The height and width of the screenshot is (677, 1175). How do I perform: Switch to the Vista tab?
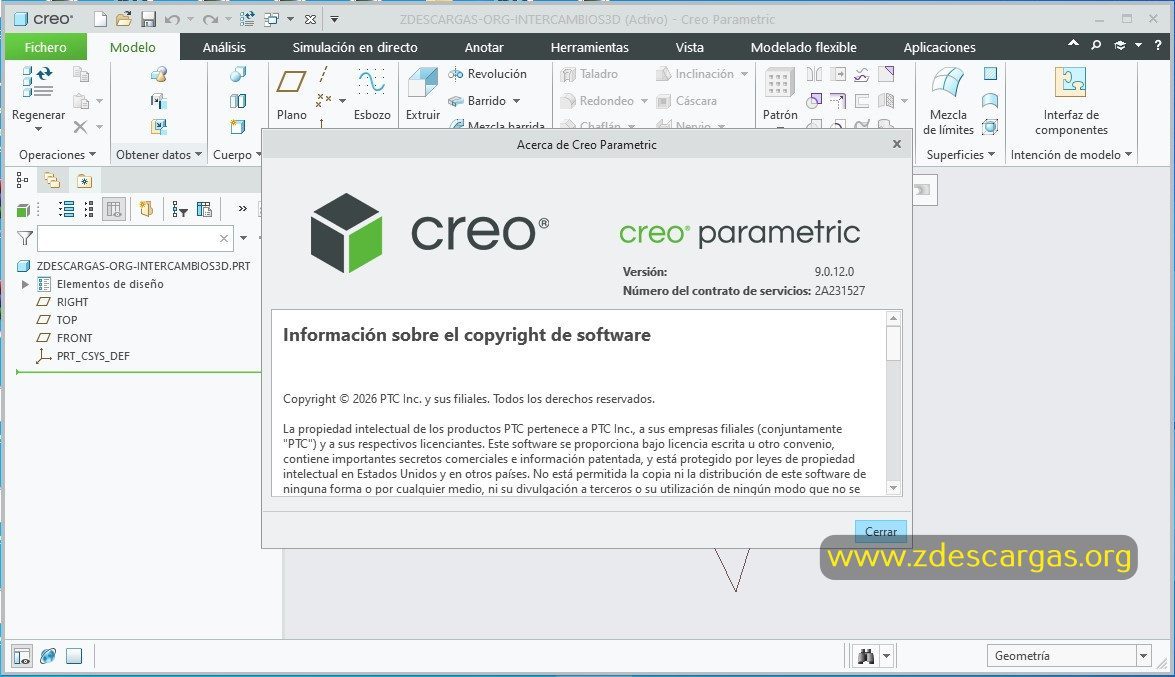[689, 47]
